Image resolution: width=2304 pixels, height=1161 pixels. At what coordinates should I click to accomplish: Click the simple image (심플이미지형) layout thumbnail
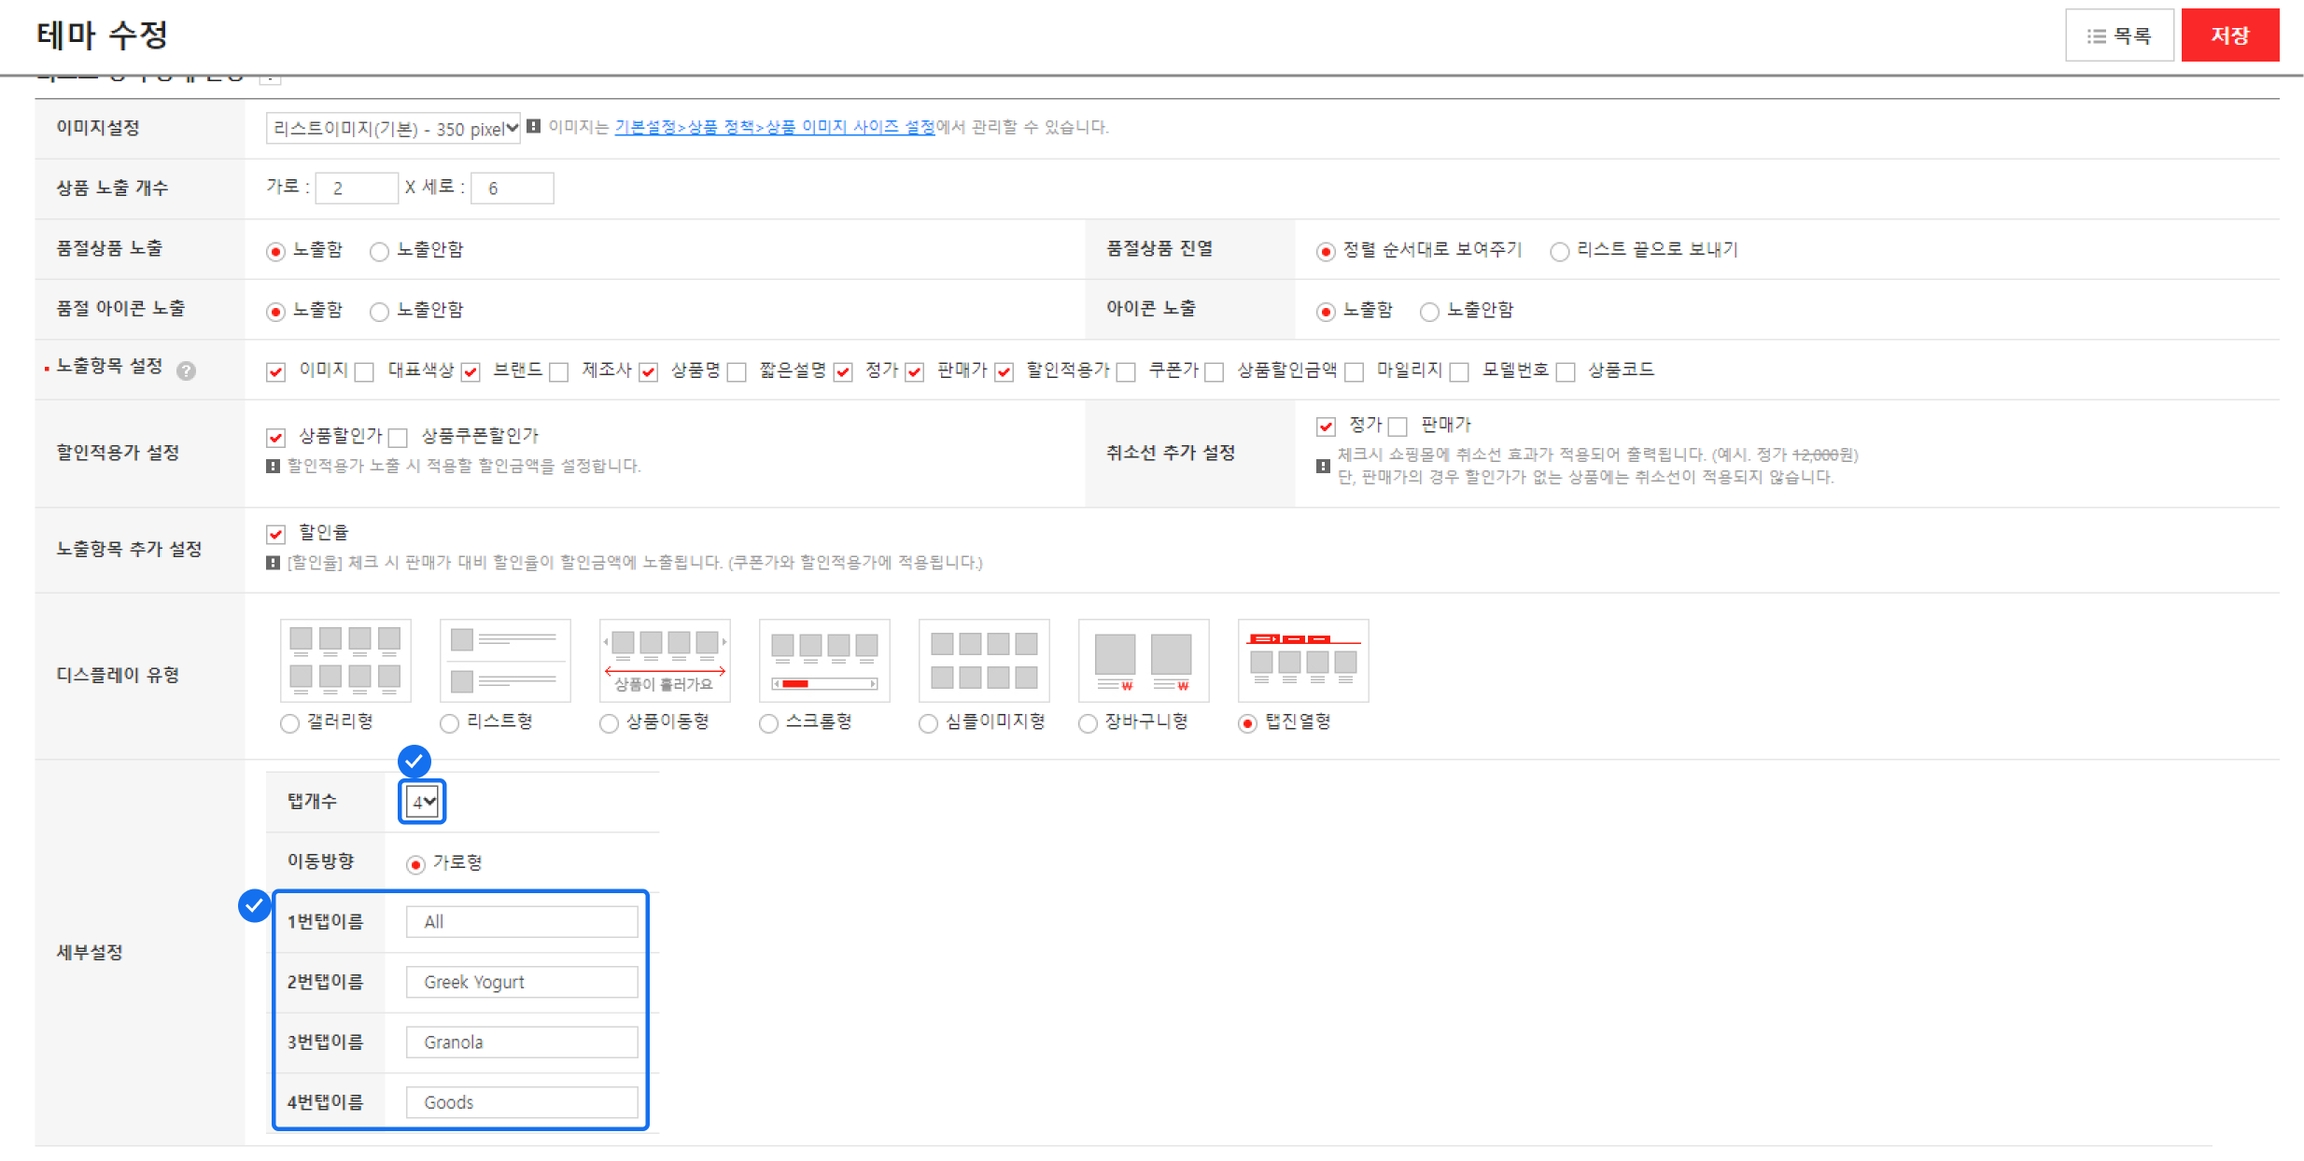point(984,660)
